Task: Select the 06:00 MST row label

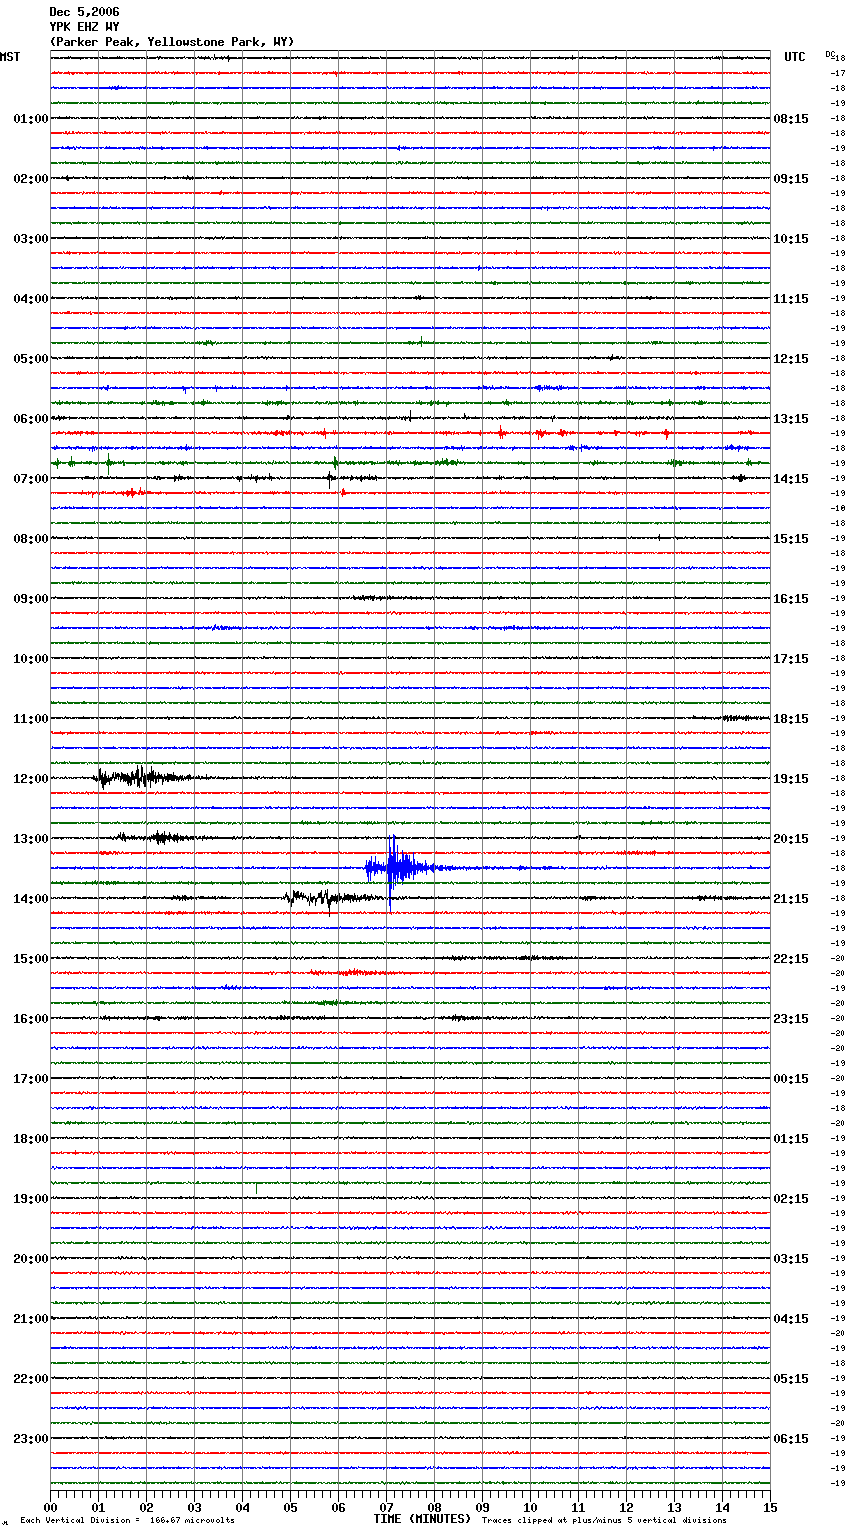Action: click(x=31, y=419)
